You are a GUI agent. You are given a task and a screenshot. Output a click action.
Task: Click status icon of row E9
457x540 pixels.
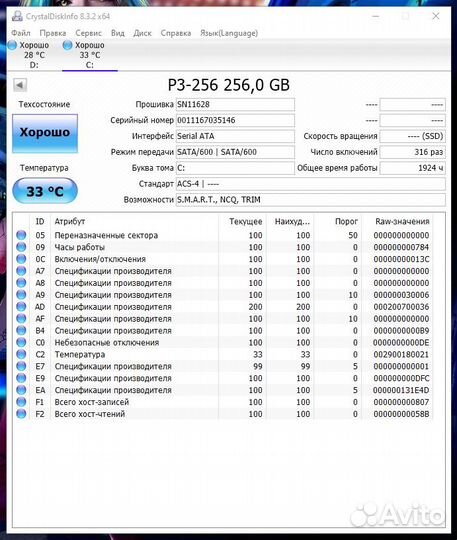pyautogui.click(x=21, y=378)
